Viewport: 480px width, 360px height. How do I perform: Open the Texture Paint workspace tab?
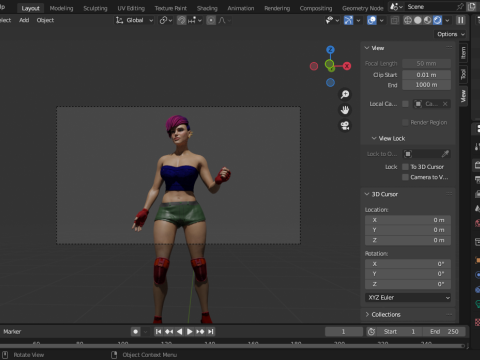click(171, 8)
